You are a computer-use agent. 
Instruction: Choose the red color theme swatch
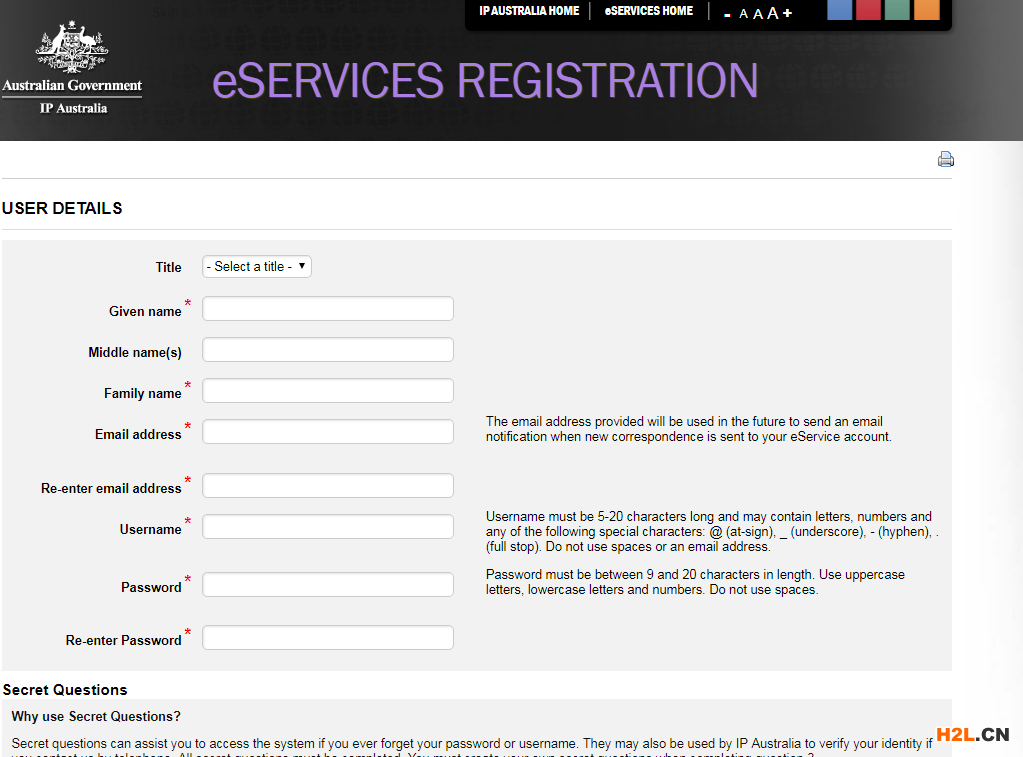pos(868,10)
